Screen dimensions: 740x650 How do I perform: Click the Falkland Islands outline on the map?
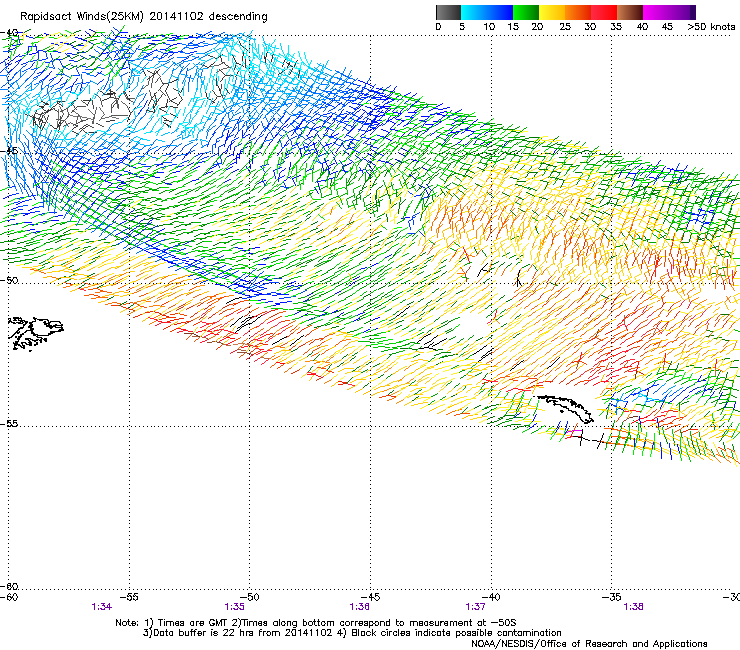pyautogui.click(x=36, y=334)
